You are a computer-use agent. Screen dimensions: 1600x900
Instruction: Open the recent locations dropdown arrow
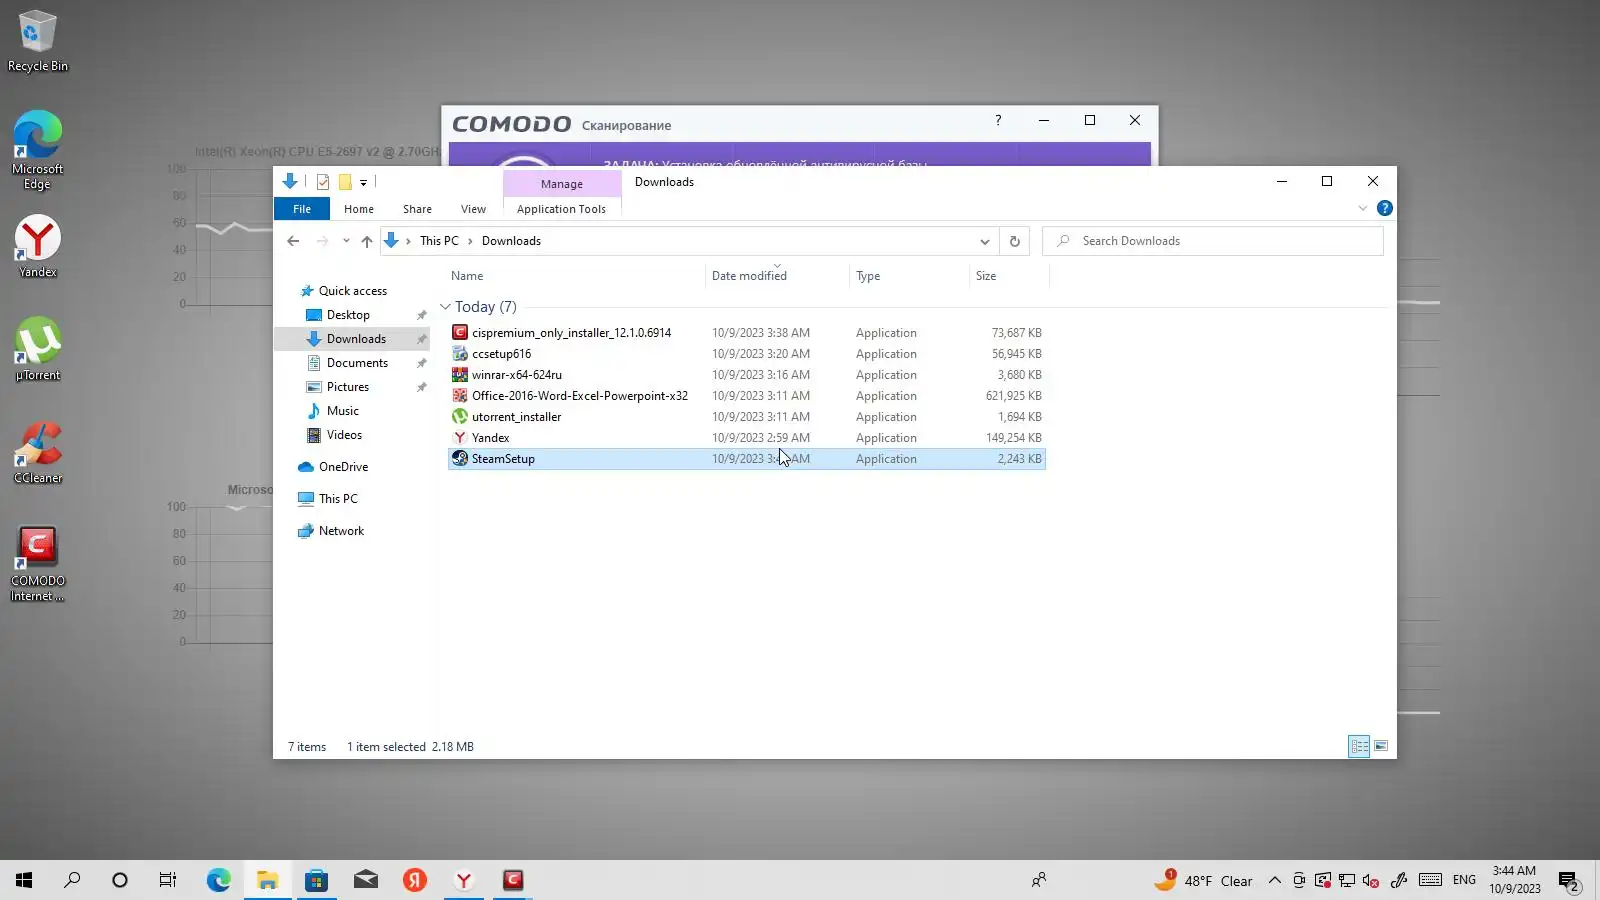click(x=346, y=241)
